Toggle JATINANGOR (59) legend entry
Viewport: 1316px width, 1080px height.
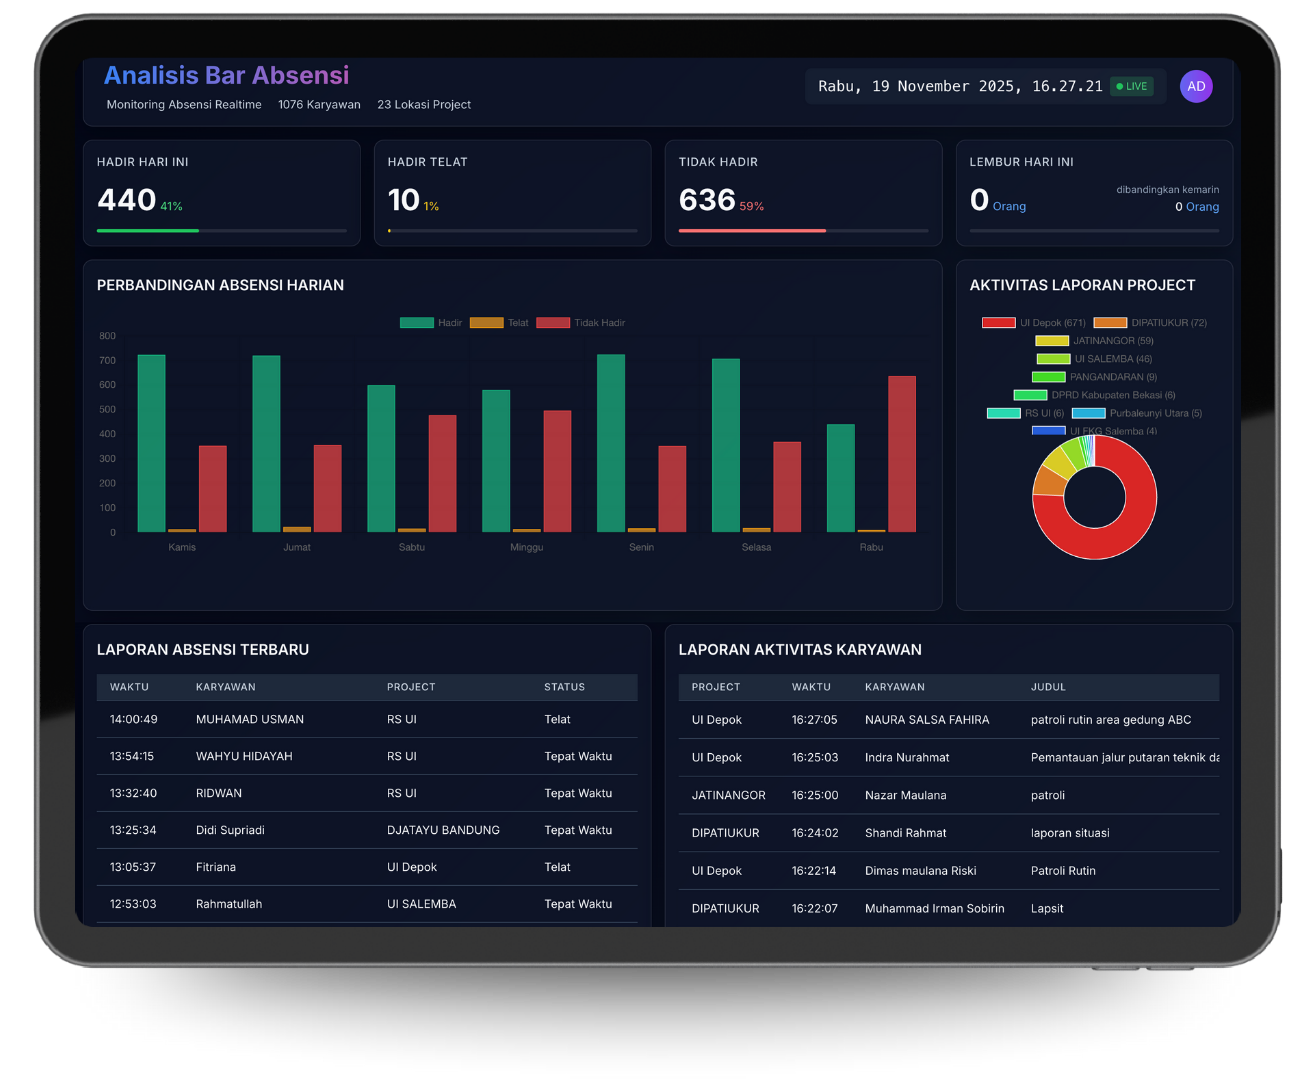1095,341
